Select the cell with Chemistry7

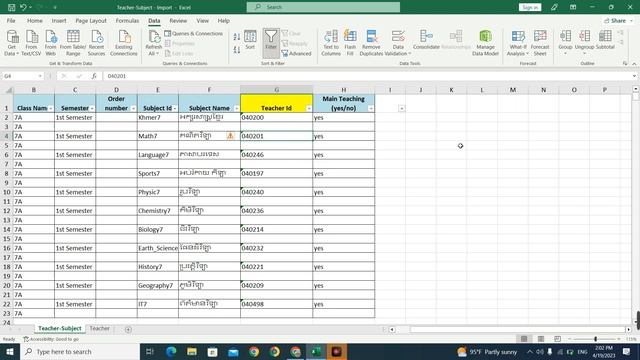pos(158,211)
